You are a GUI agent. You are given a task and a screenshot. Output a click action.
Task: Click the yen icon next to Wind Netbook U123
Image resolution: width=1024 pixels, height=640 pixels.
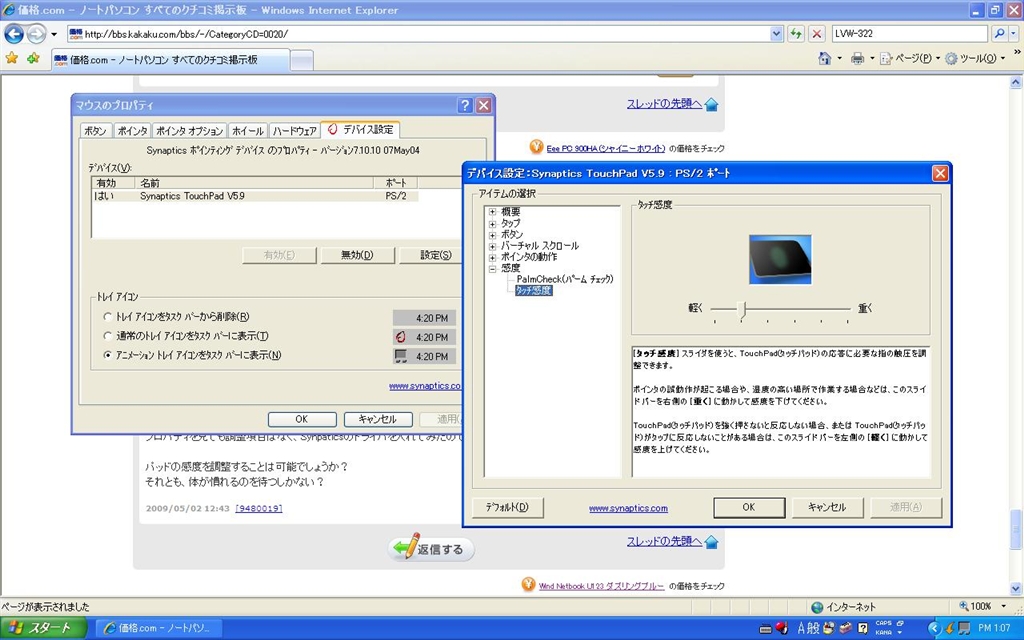pyautogui.click(x=528, y=584)
